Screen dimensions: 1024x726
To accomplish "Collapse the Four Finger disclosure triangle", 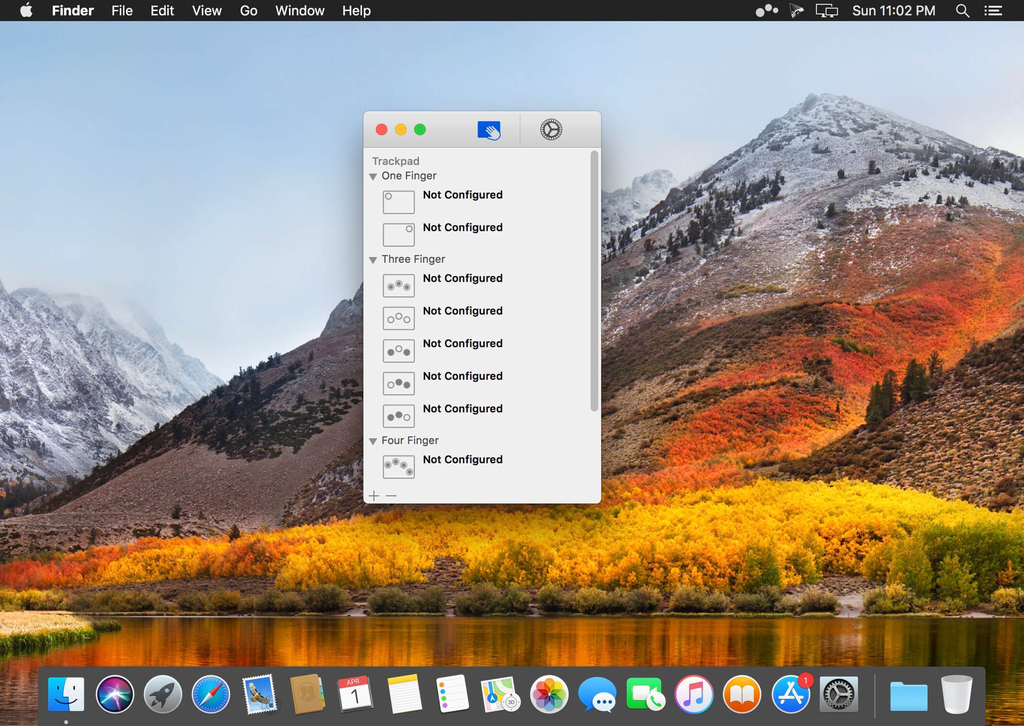I will (373, 441).
